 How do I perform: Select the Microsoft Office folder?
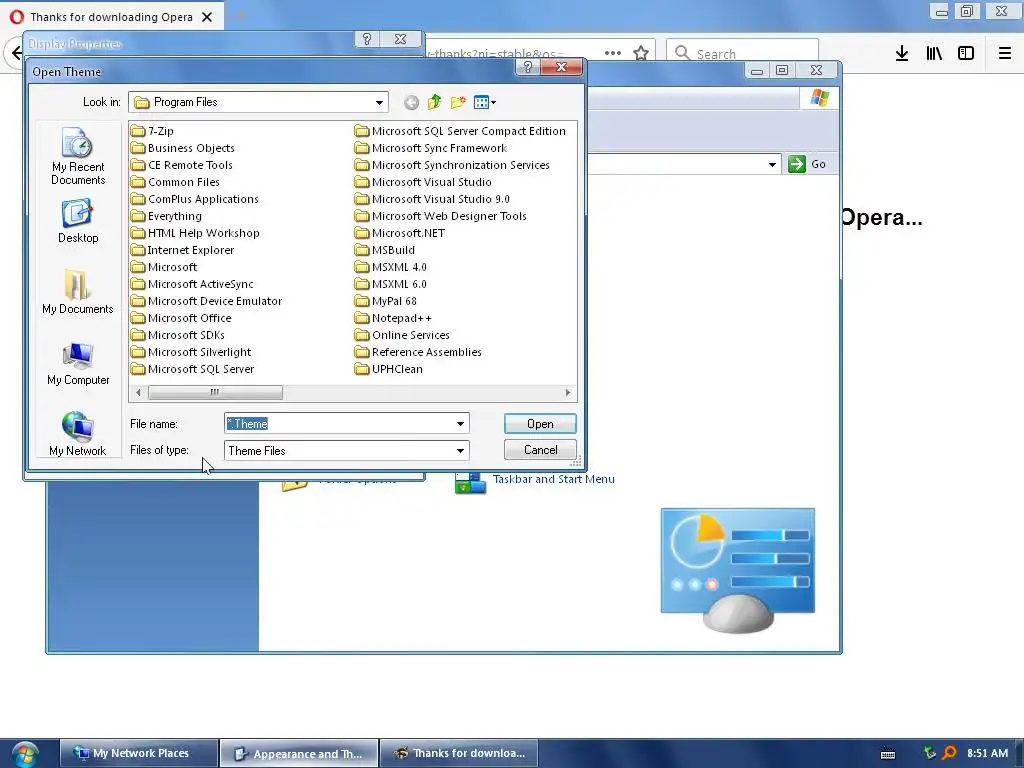pos(181,318)
